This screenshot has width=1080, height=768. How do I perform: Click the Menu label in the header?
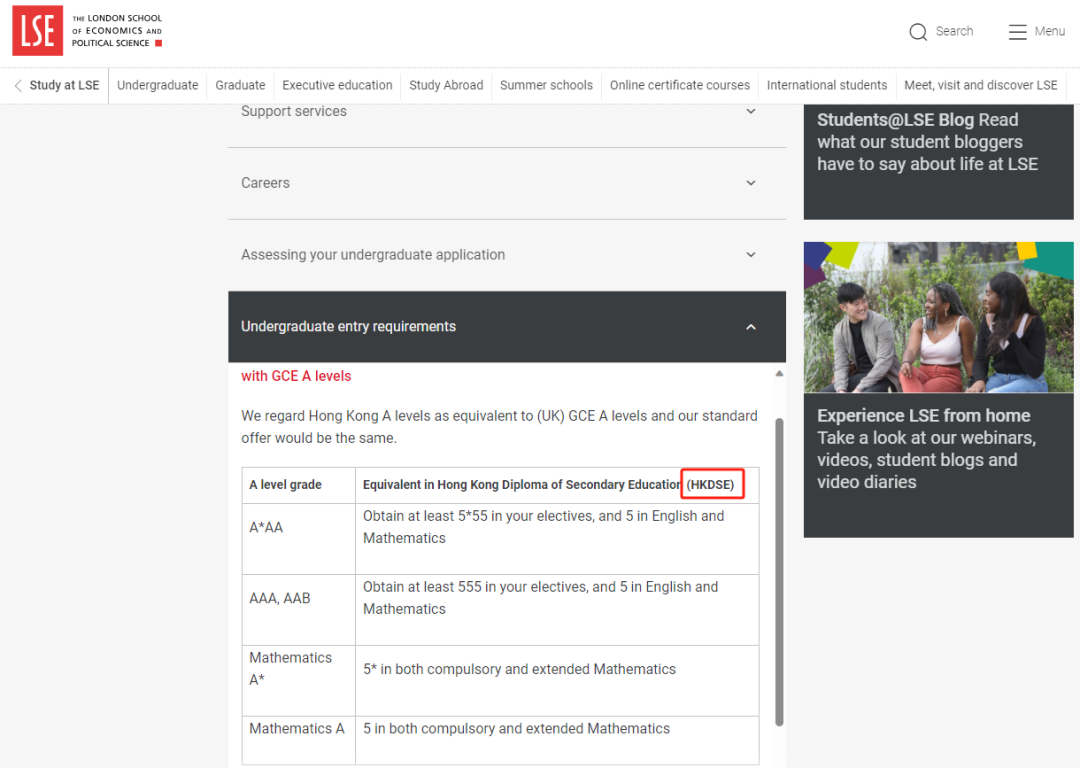pyautogui.click(x=1049, y=31)
